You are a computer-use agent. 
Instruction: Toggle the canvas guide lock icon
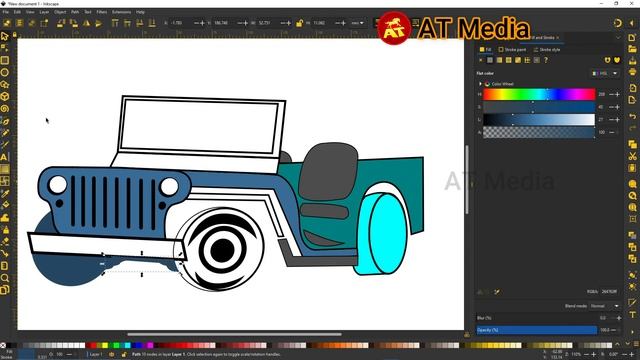[x=14, y=35]
